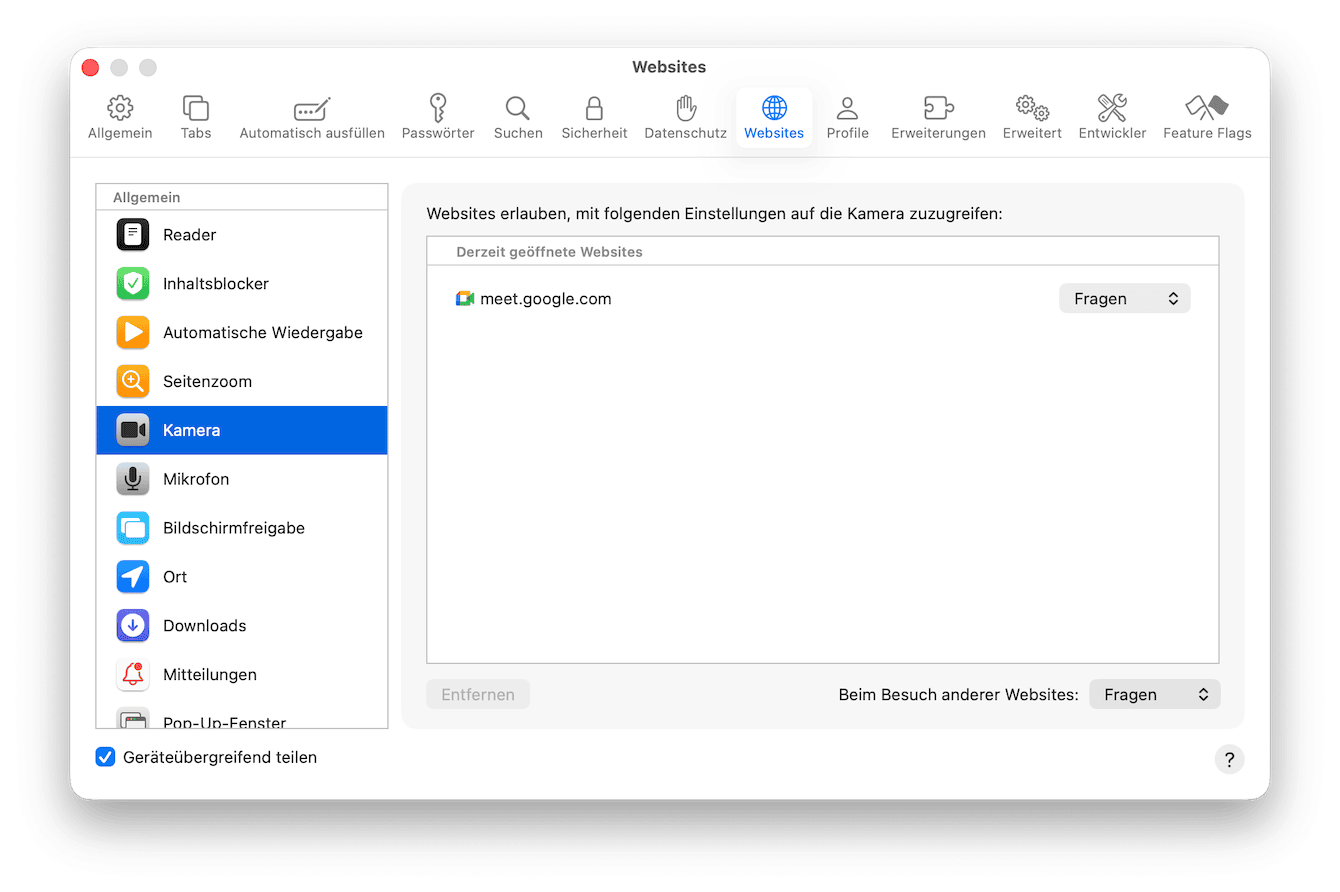Select the Passwörter key icon
Viewport: 1340px width, 892px height.
(437, 115)
